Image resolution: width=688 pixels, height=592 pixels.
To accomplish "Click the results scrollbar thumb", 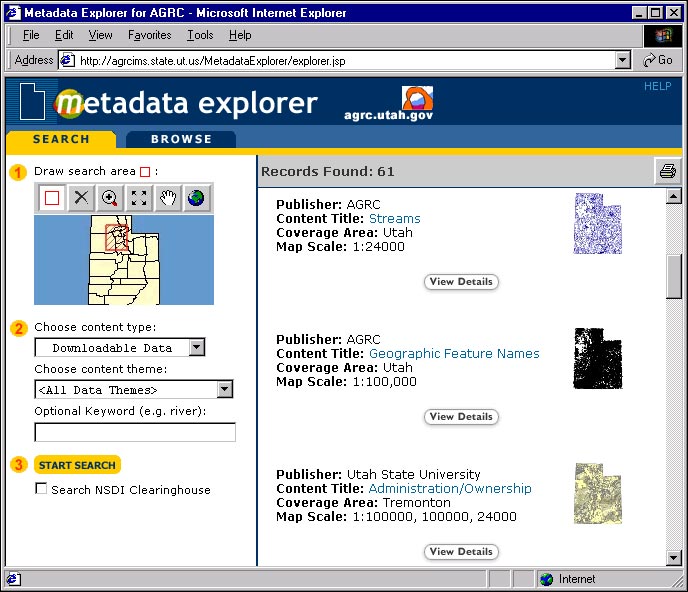I will click(674, 277).
